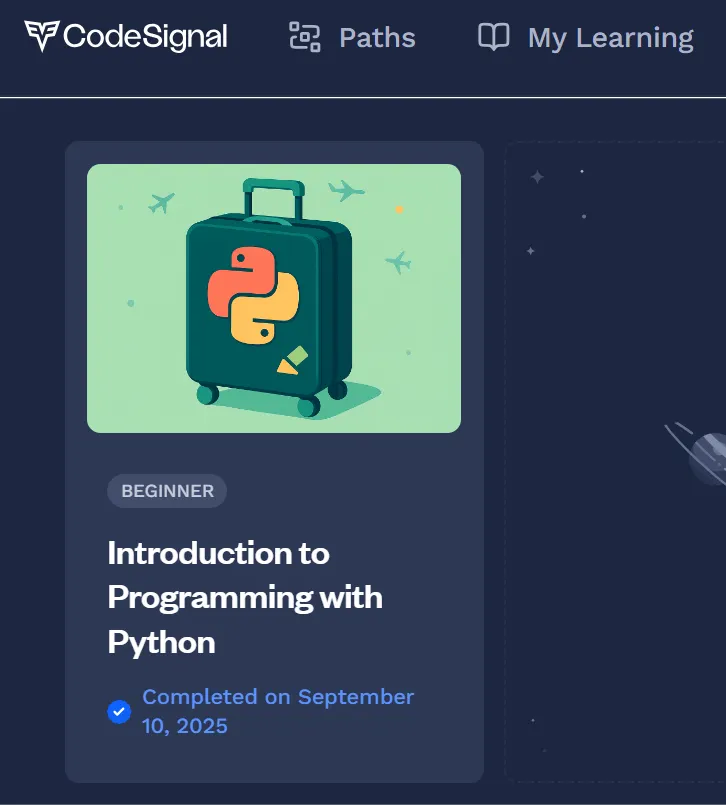Click the airplane right of the suitcase
The height and width of the screenshot is (805, 726).
(398, 262)
